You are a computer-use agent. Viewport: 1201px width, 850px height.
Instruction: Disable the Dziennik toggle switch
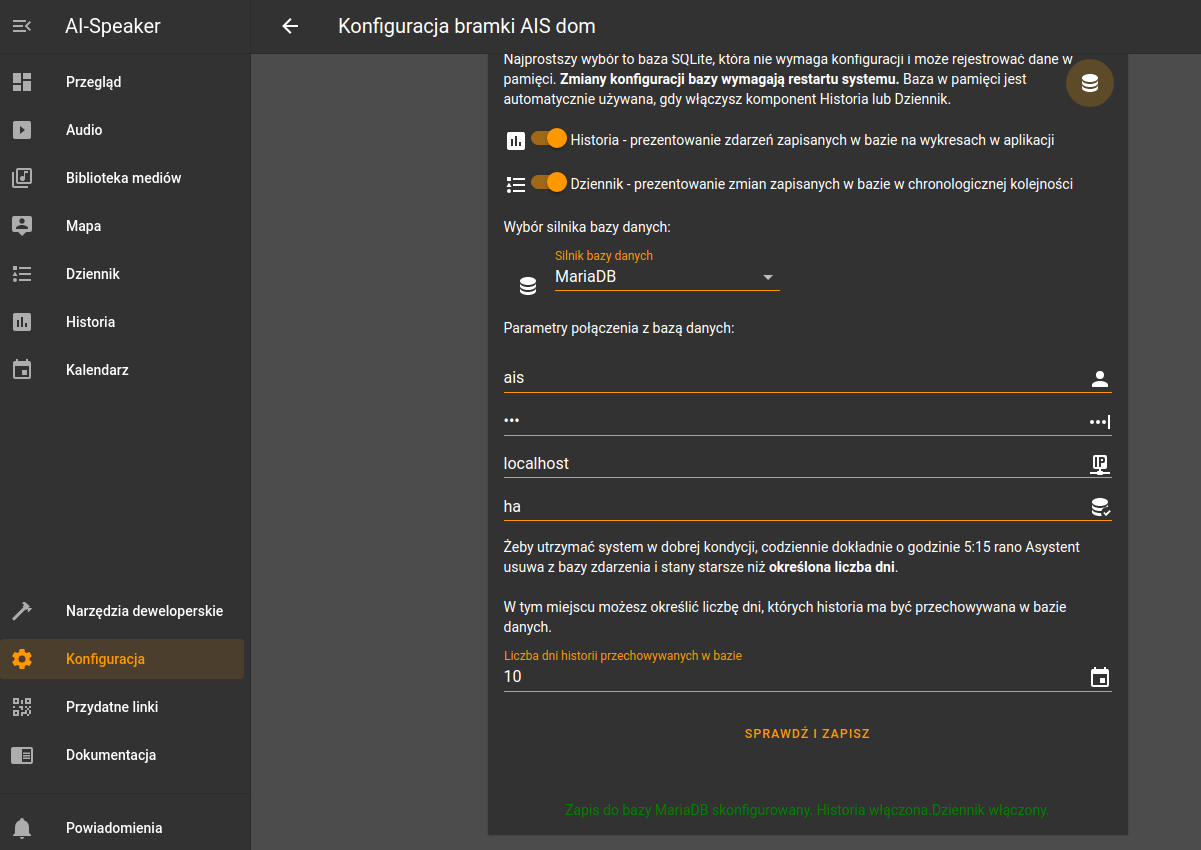click(x=549, y=183)
